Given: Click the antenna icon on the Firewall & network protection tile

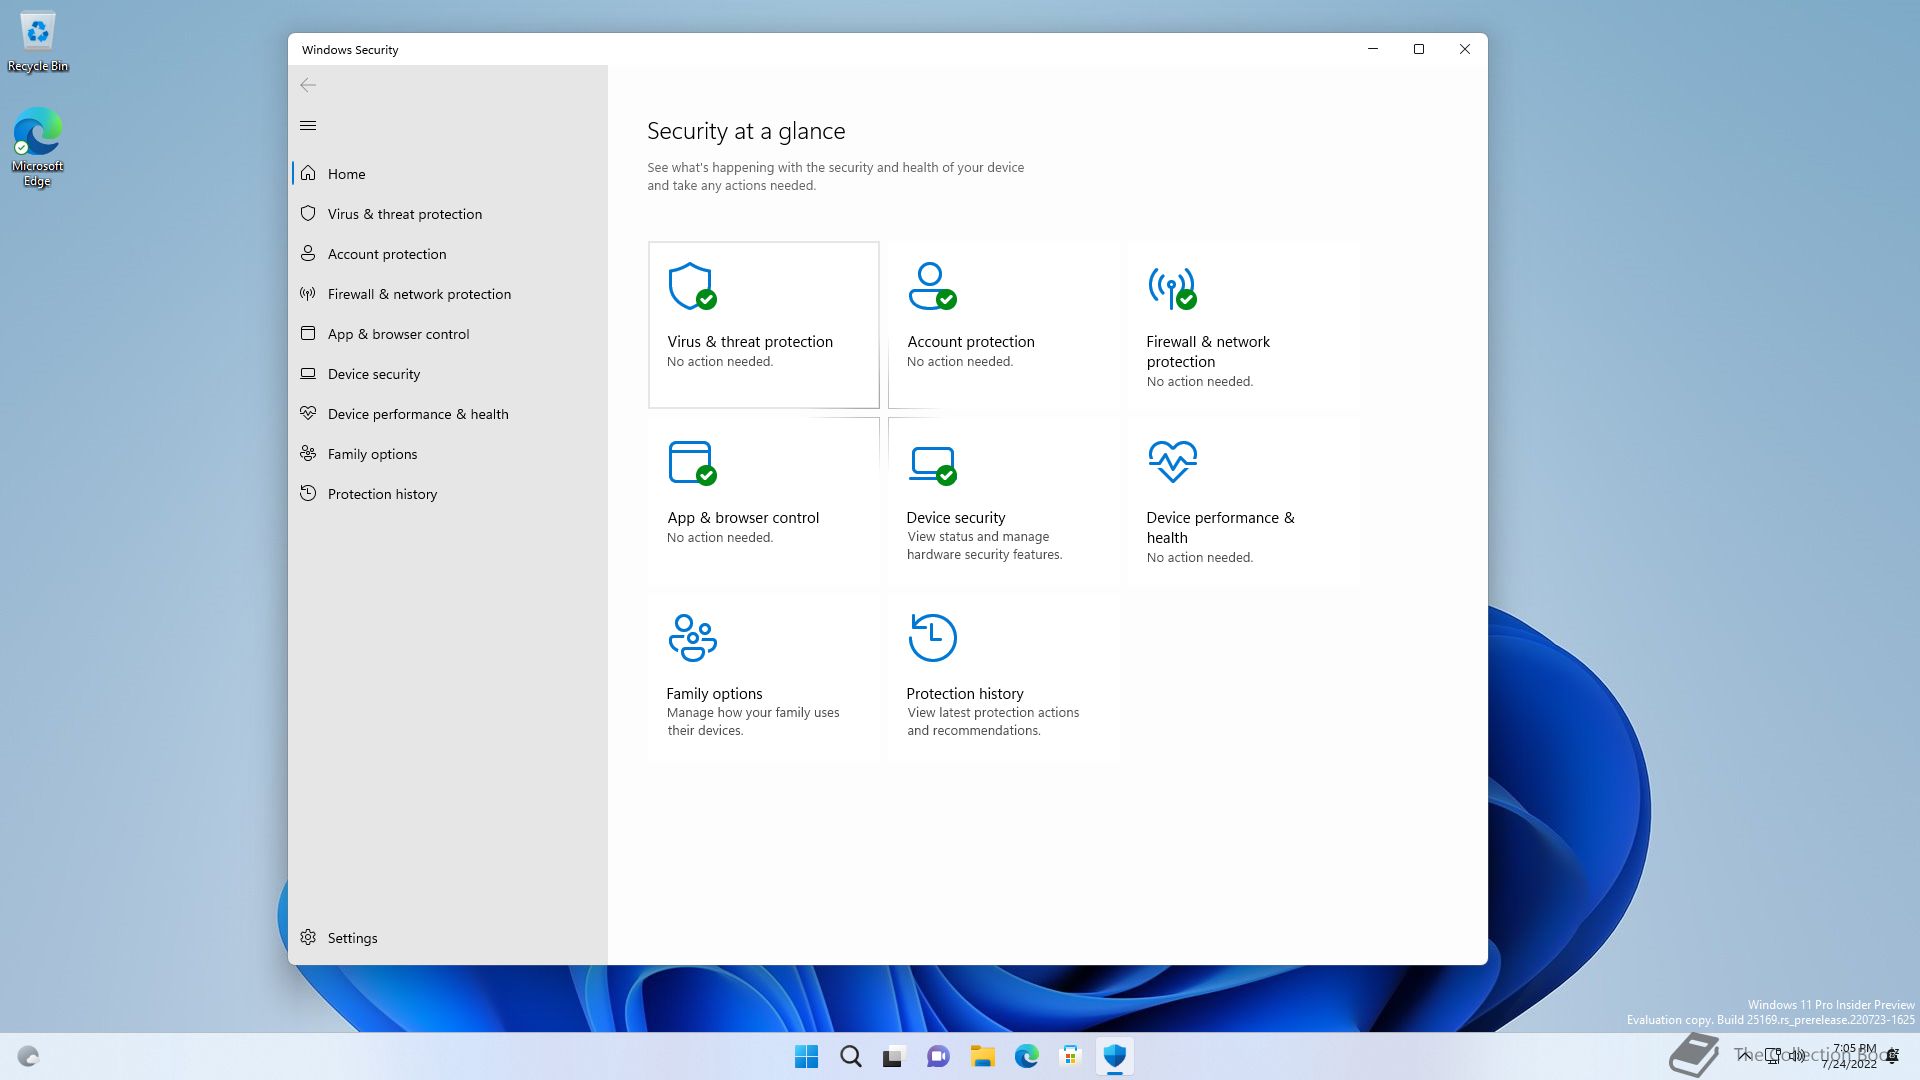Looking at the screenshot, I should coord(1172,288).
